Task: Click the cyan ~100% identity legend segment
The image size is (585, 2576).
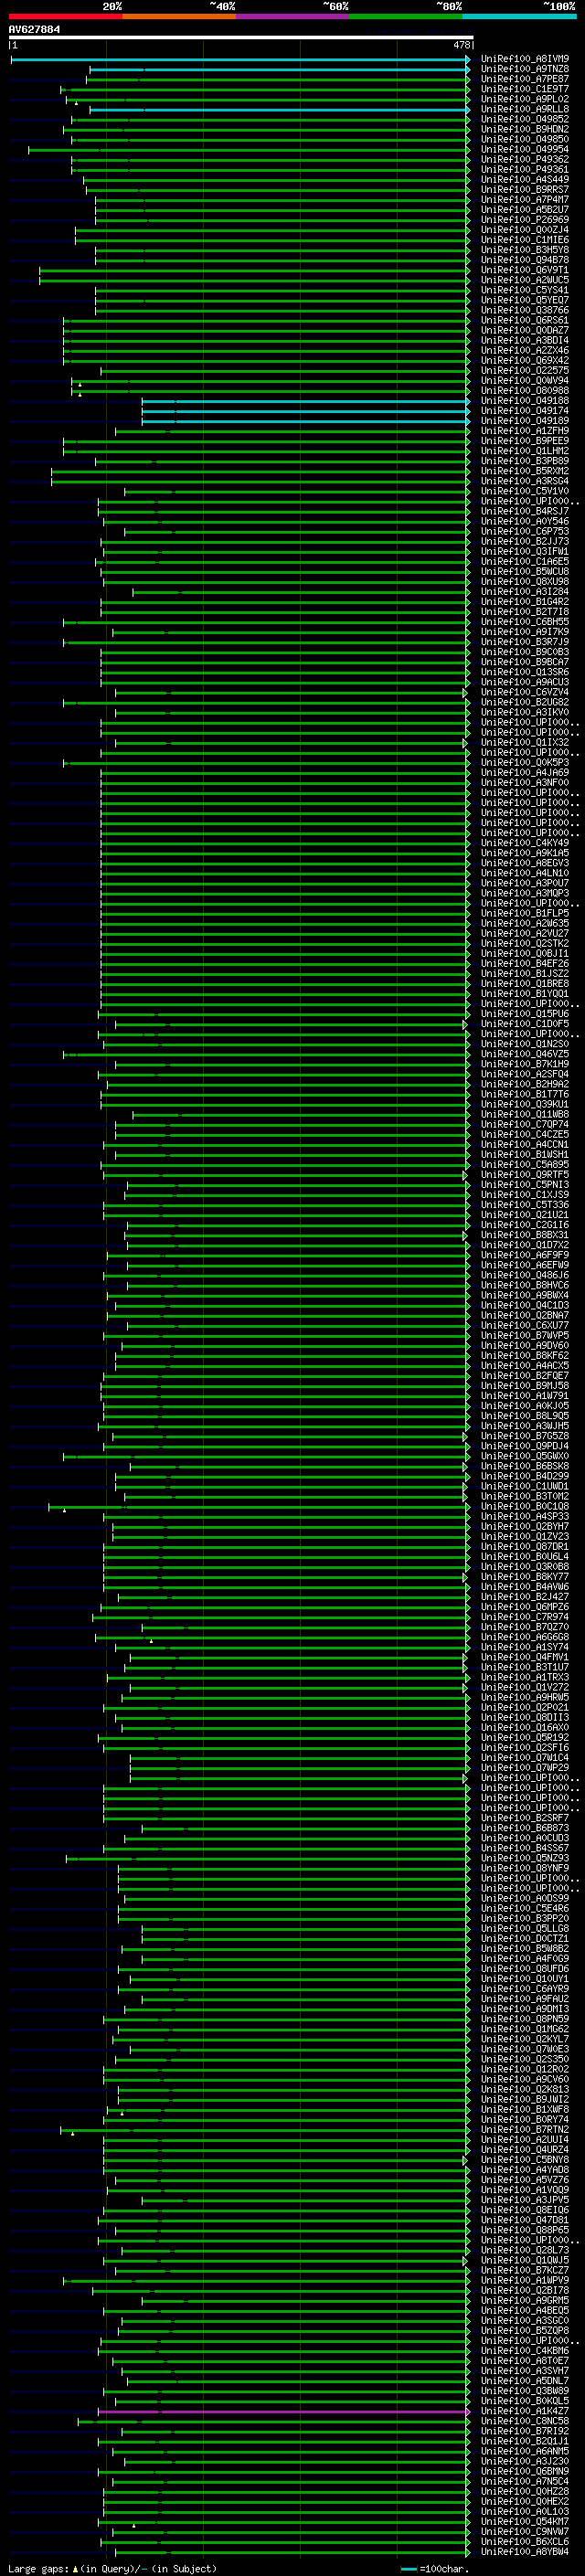Action: (x=519, y=16)
